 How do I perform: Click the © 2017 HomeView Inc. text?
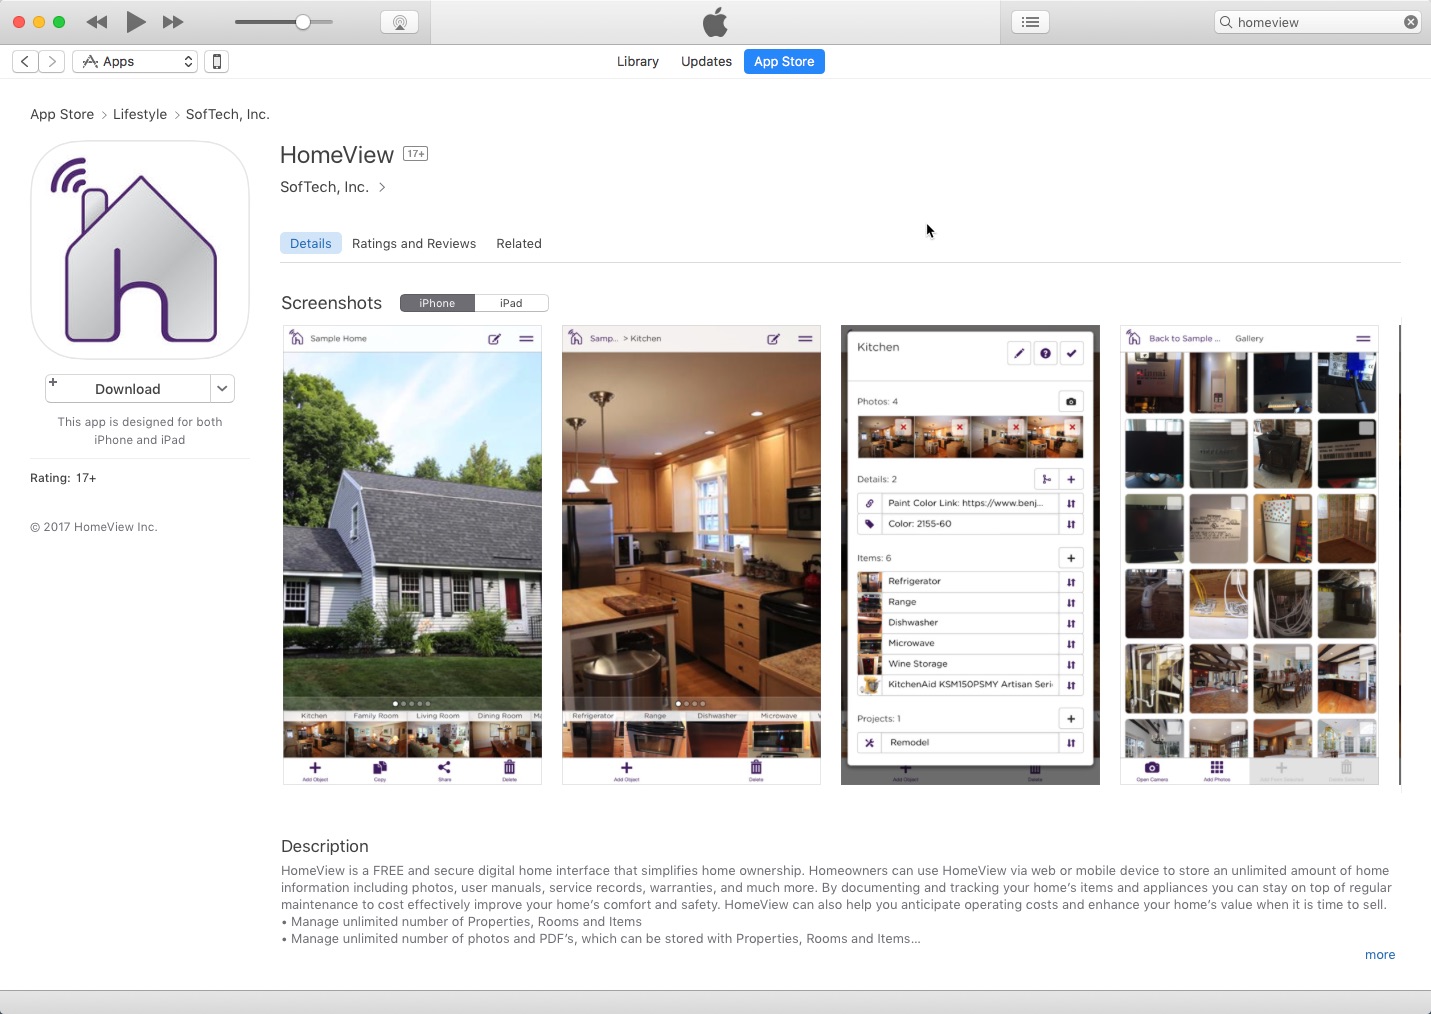click(x=94, y=528)
